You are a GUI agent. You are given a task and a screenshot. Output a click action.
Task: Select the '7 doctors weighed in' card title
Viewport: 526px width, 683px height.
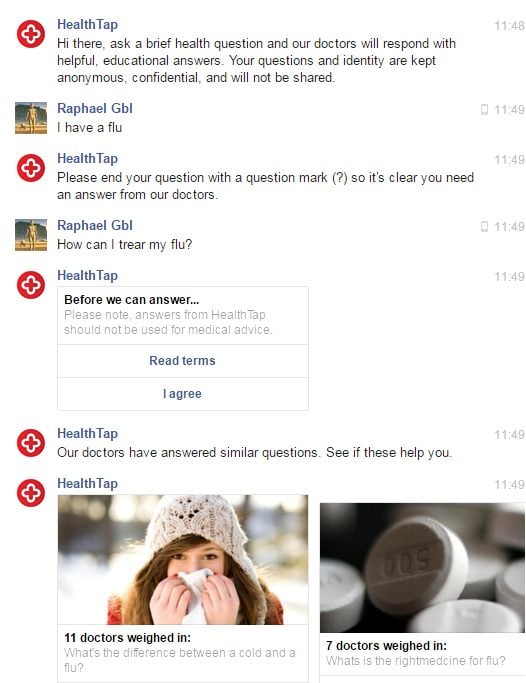pos(386,646)
